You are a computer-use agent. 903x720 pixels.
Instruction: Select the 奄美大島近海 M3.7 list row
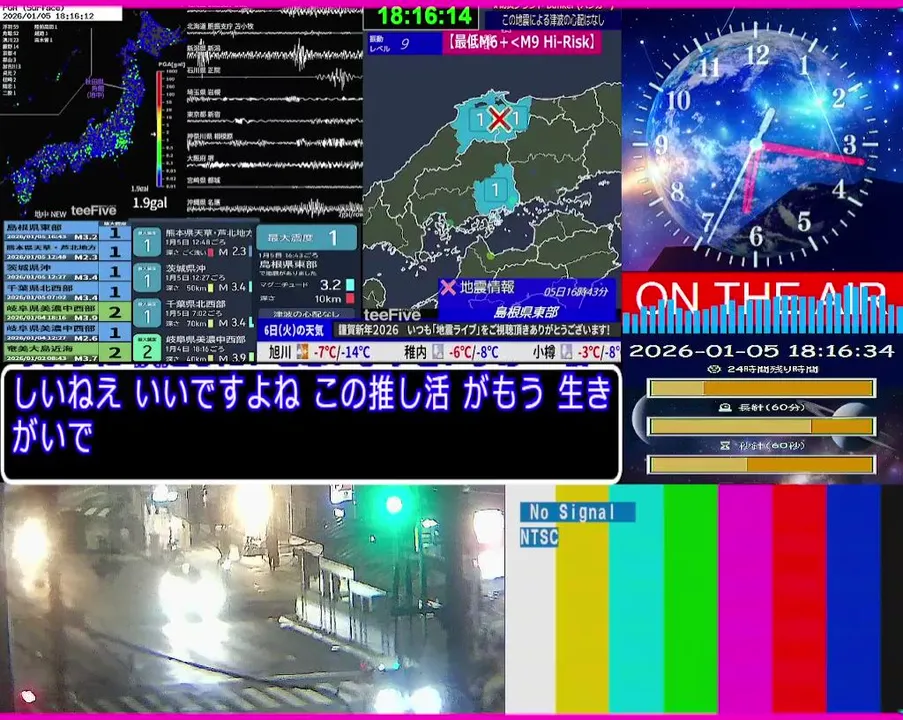[67, 352]
